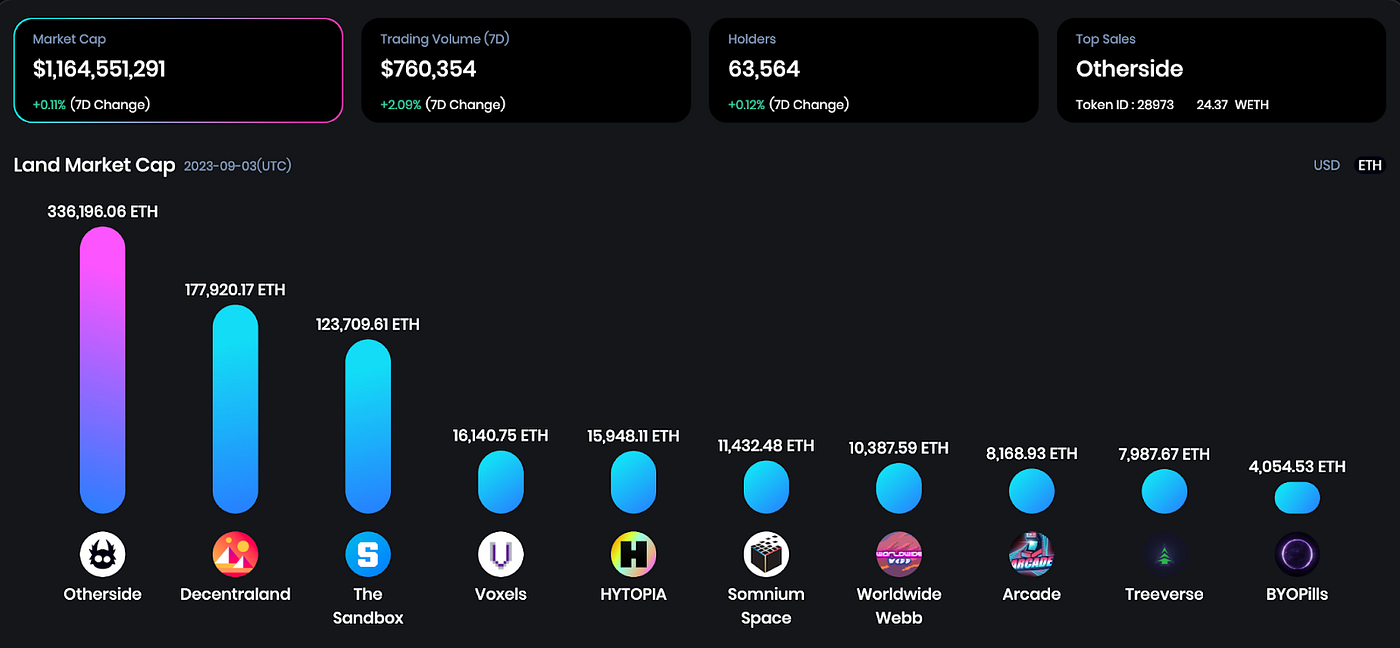Click the Decentraland market cap bar
The width and height of the screenshot is (1400, 648).
click(235, 410)
